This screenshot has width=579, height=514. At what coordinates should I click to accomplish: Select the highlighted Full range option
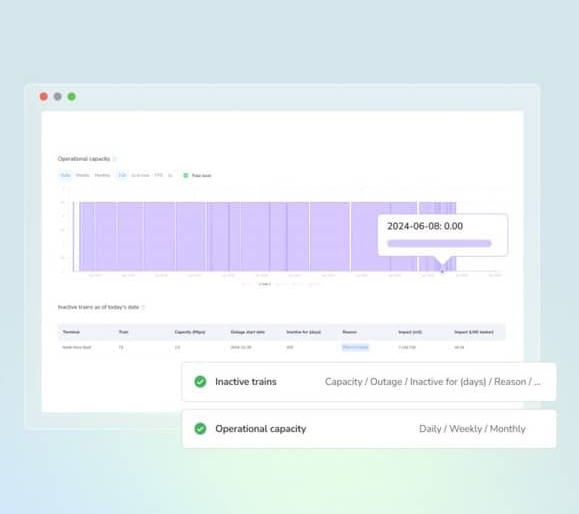[x=122, y=175]
